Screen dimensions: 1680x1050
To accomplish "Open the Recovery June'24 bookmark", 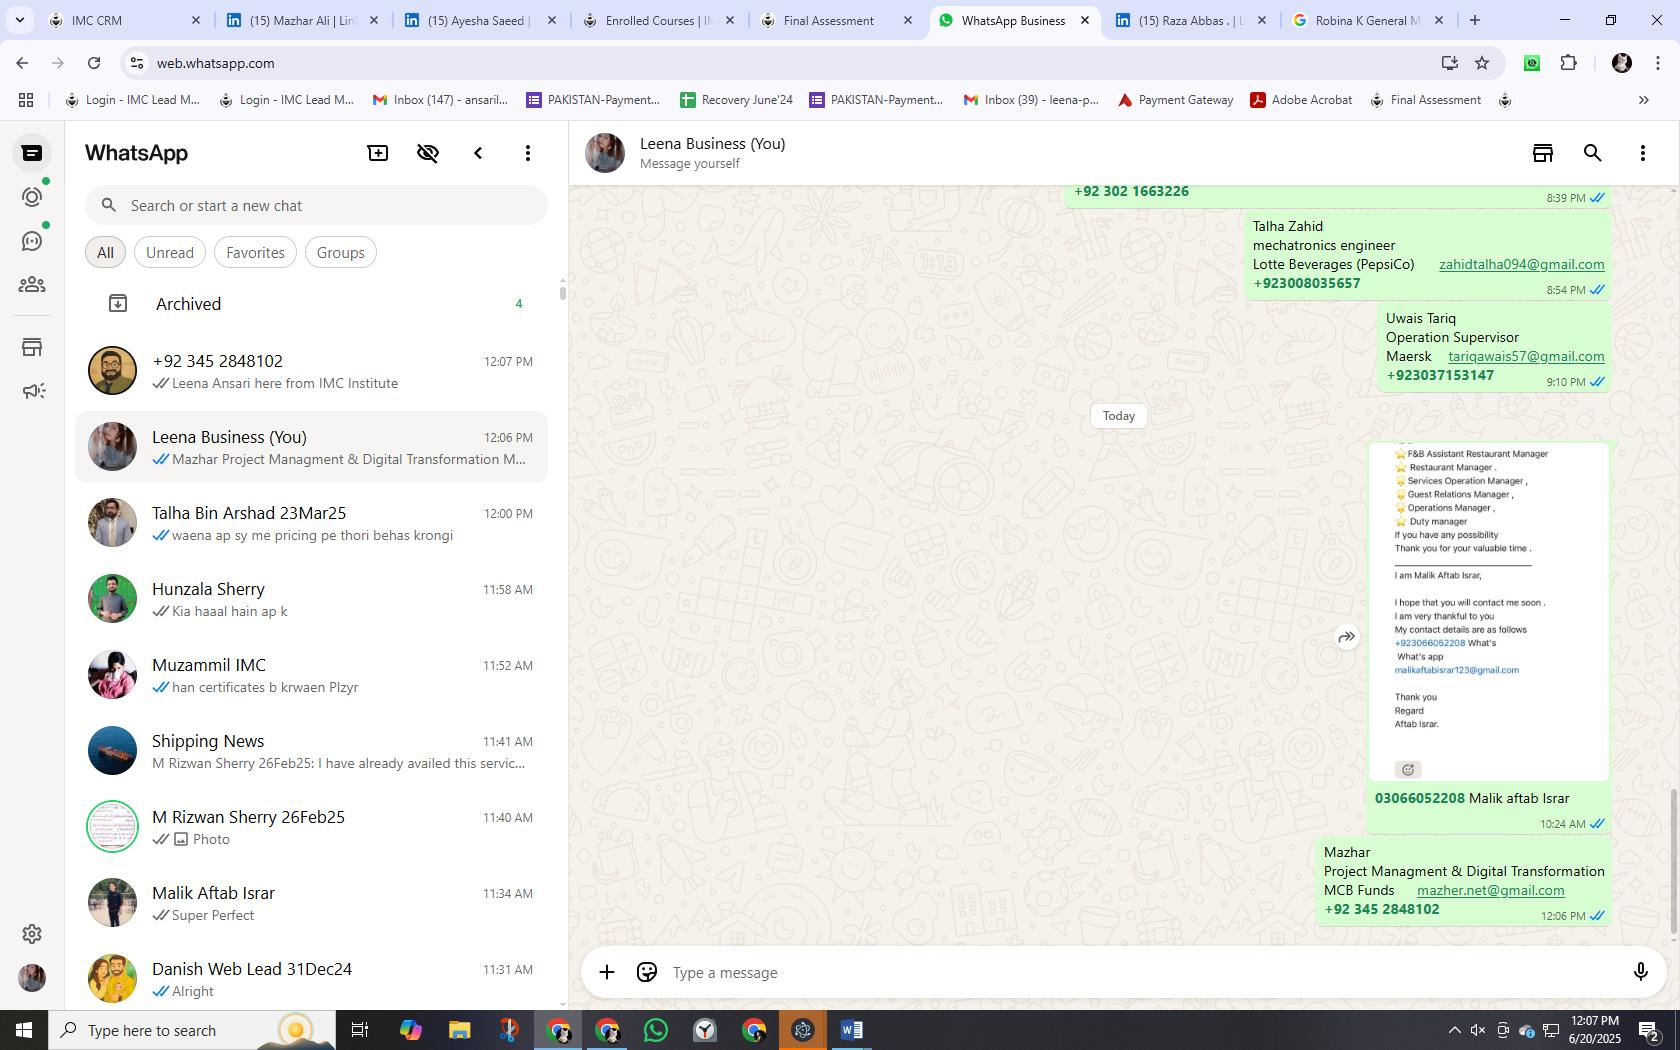I will 736,100.
